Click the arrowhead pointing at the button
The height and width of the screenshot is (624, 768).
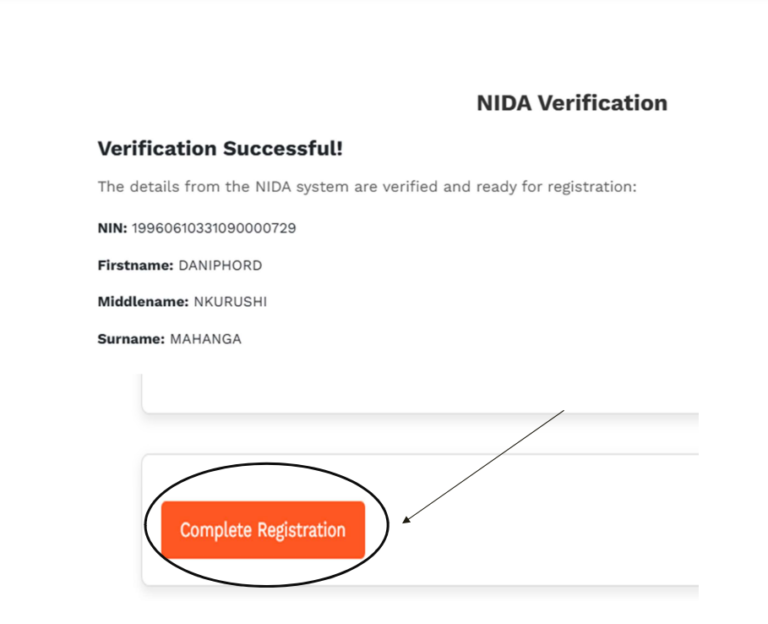click(x=405, y=519)
